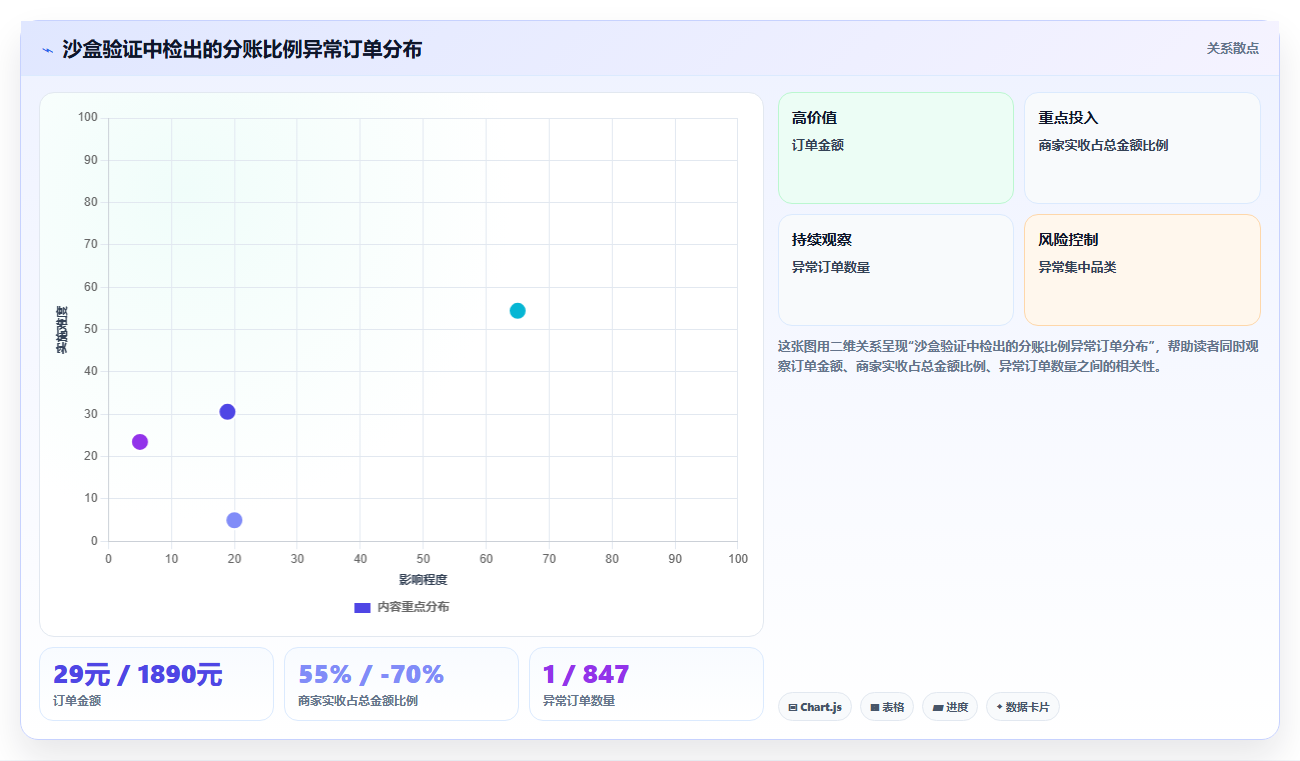Click the chart title heading text

pos(242,49)
